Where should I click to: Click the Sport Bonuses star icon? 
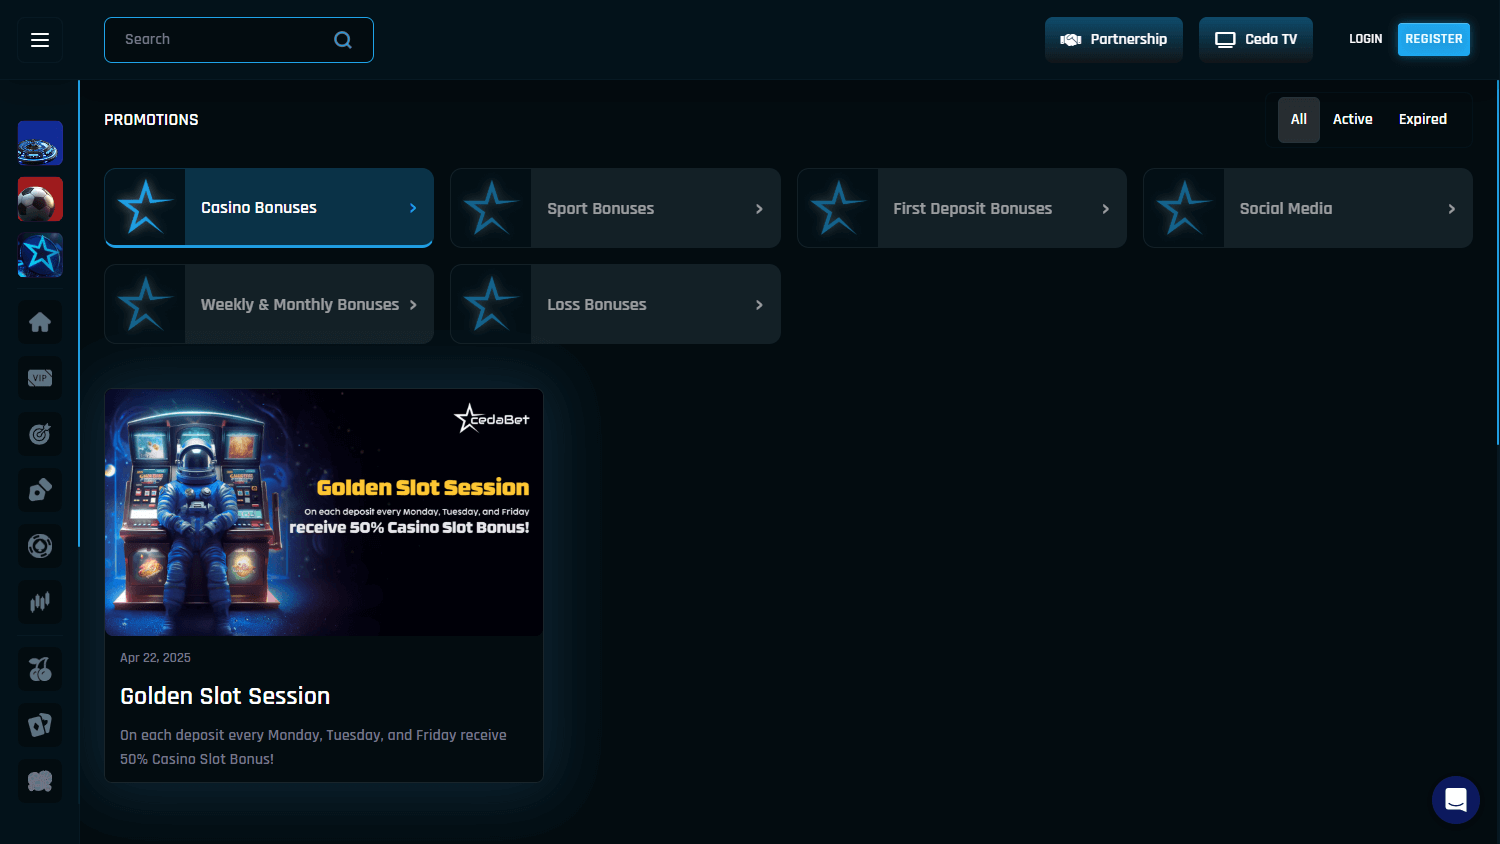491,208
